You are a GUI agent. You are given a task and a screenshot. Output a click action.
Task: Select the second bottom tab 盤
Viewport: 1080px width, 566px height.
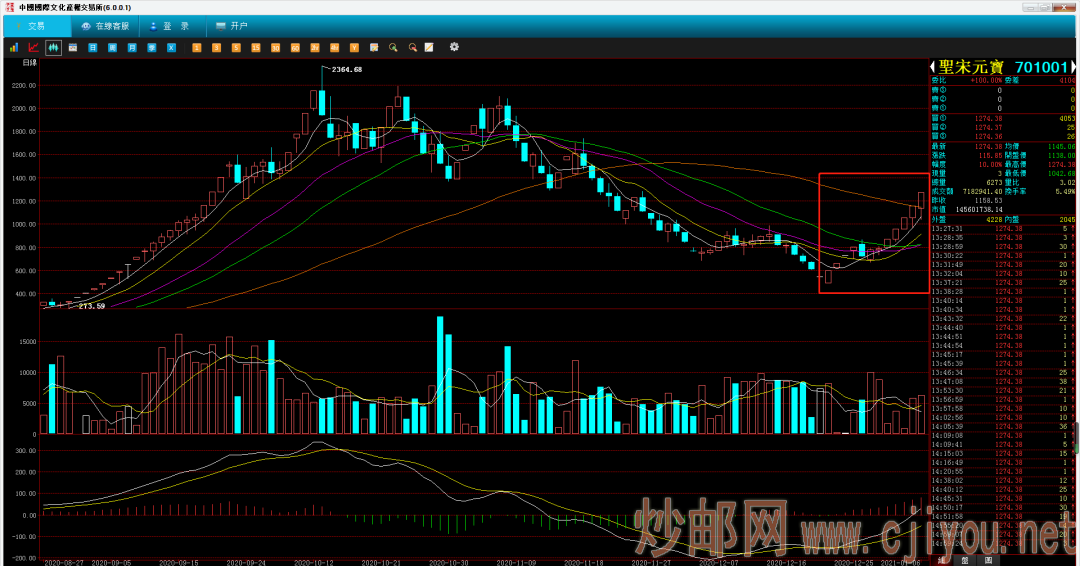tap(963, 560)
